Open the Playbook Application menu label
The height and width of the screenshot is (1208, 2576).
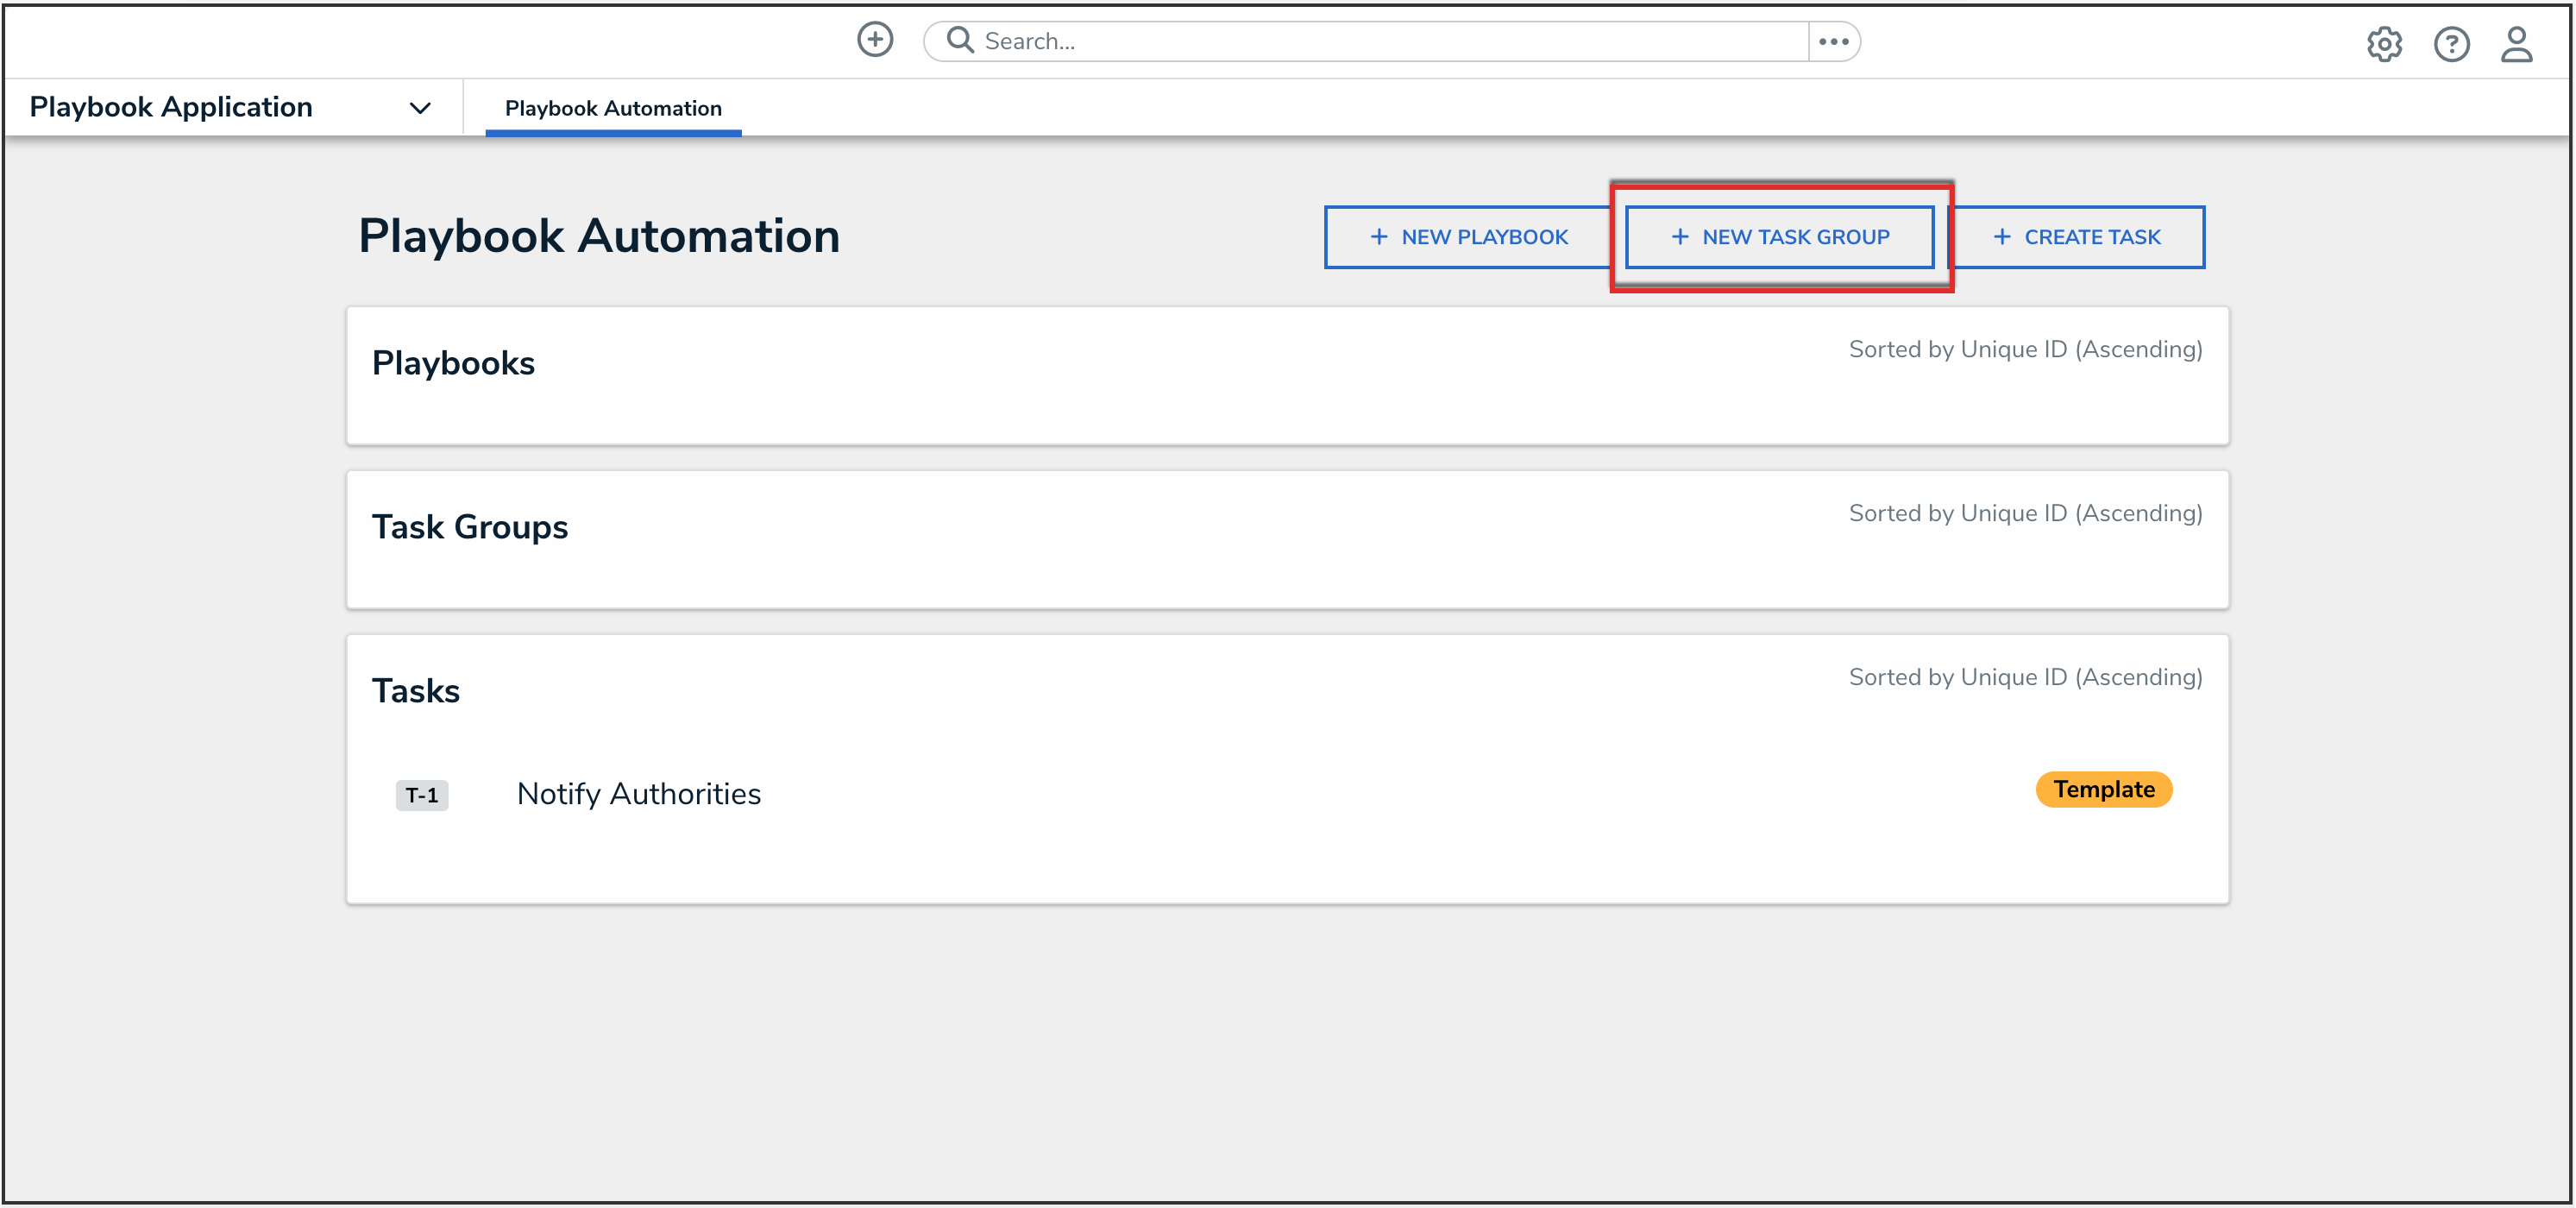(171, 107)
